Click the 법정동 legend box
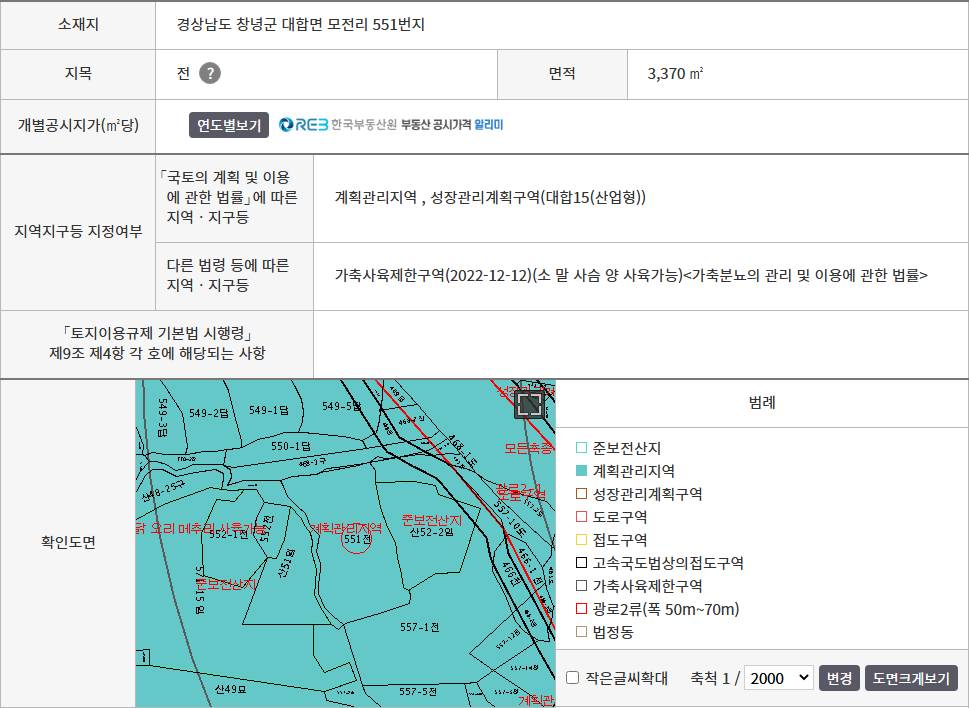This screenshot has width=969, height=708. 581,631
